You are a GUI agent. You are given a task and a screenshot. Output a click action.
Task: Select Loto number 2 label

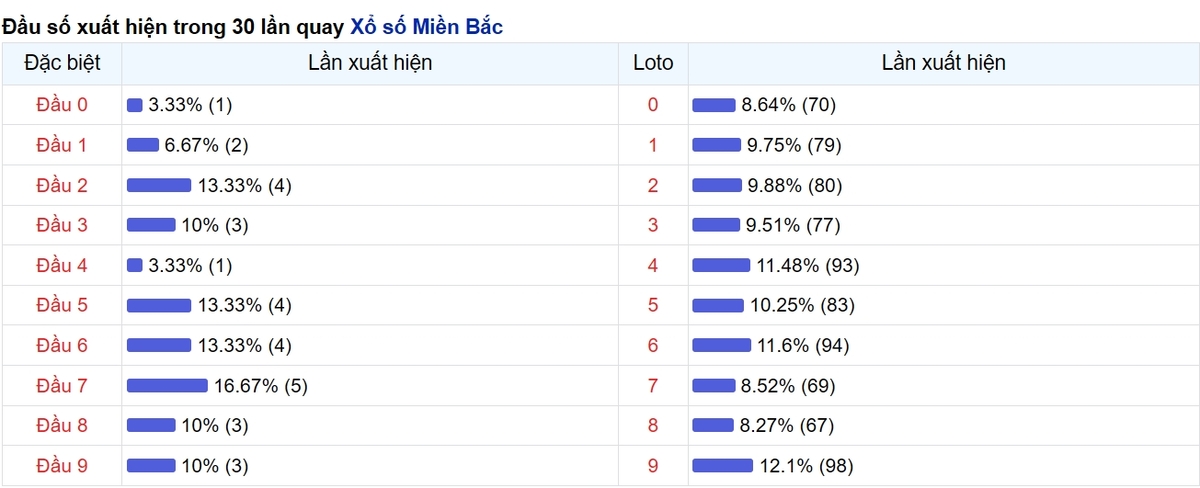coord(653,185)
